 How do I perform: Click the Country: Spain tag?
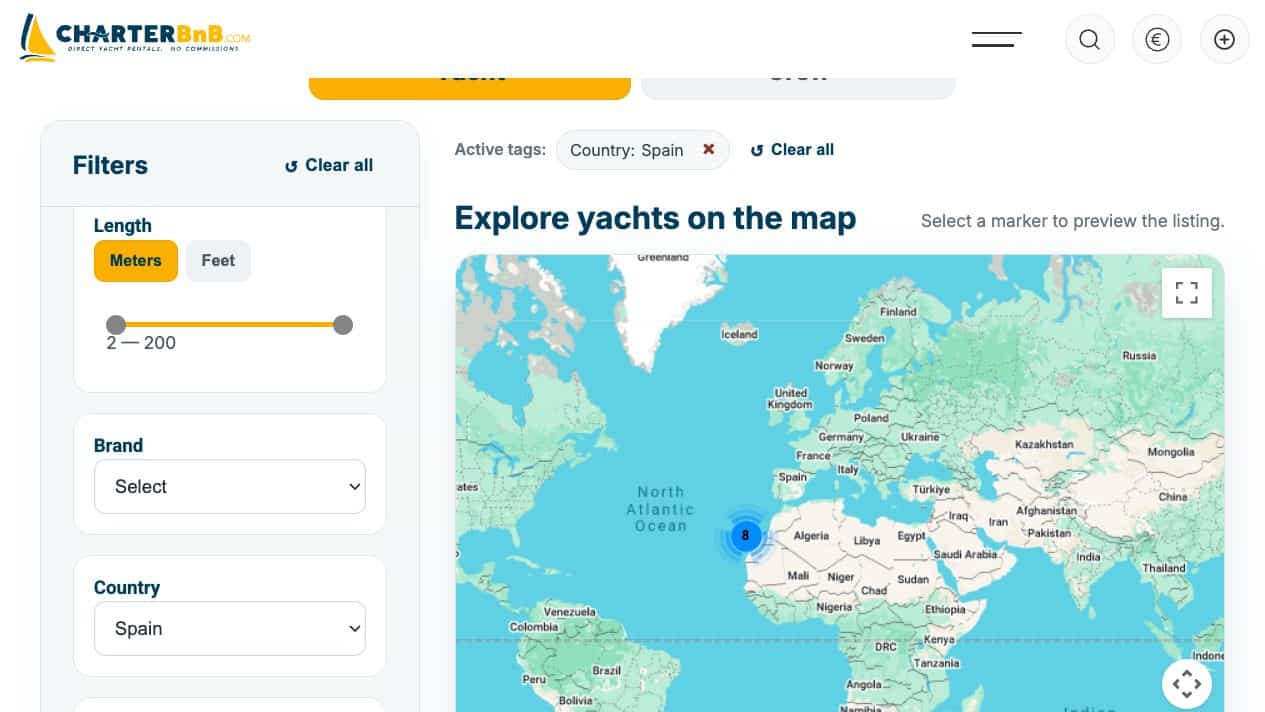click(x=642, y=150)
